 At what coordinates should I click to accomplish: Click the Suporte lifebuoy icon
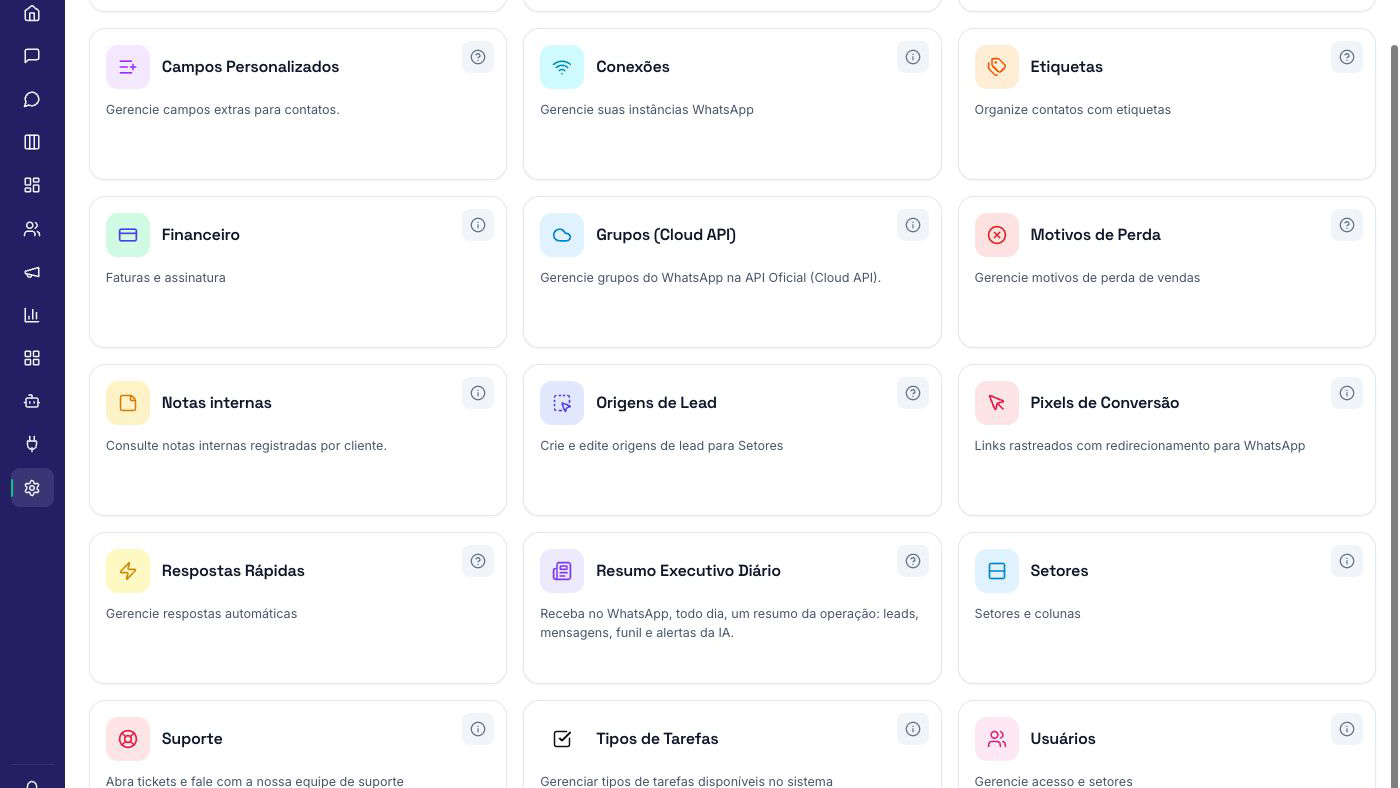click(x=128, y=739)
